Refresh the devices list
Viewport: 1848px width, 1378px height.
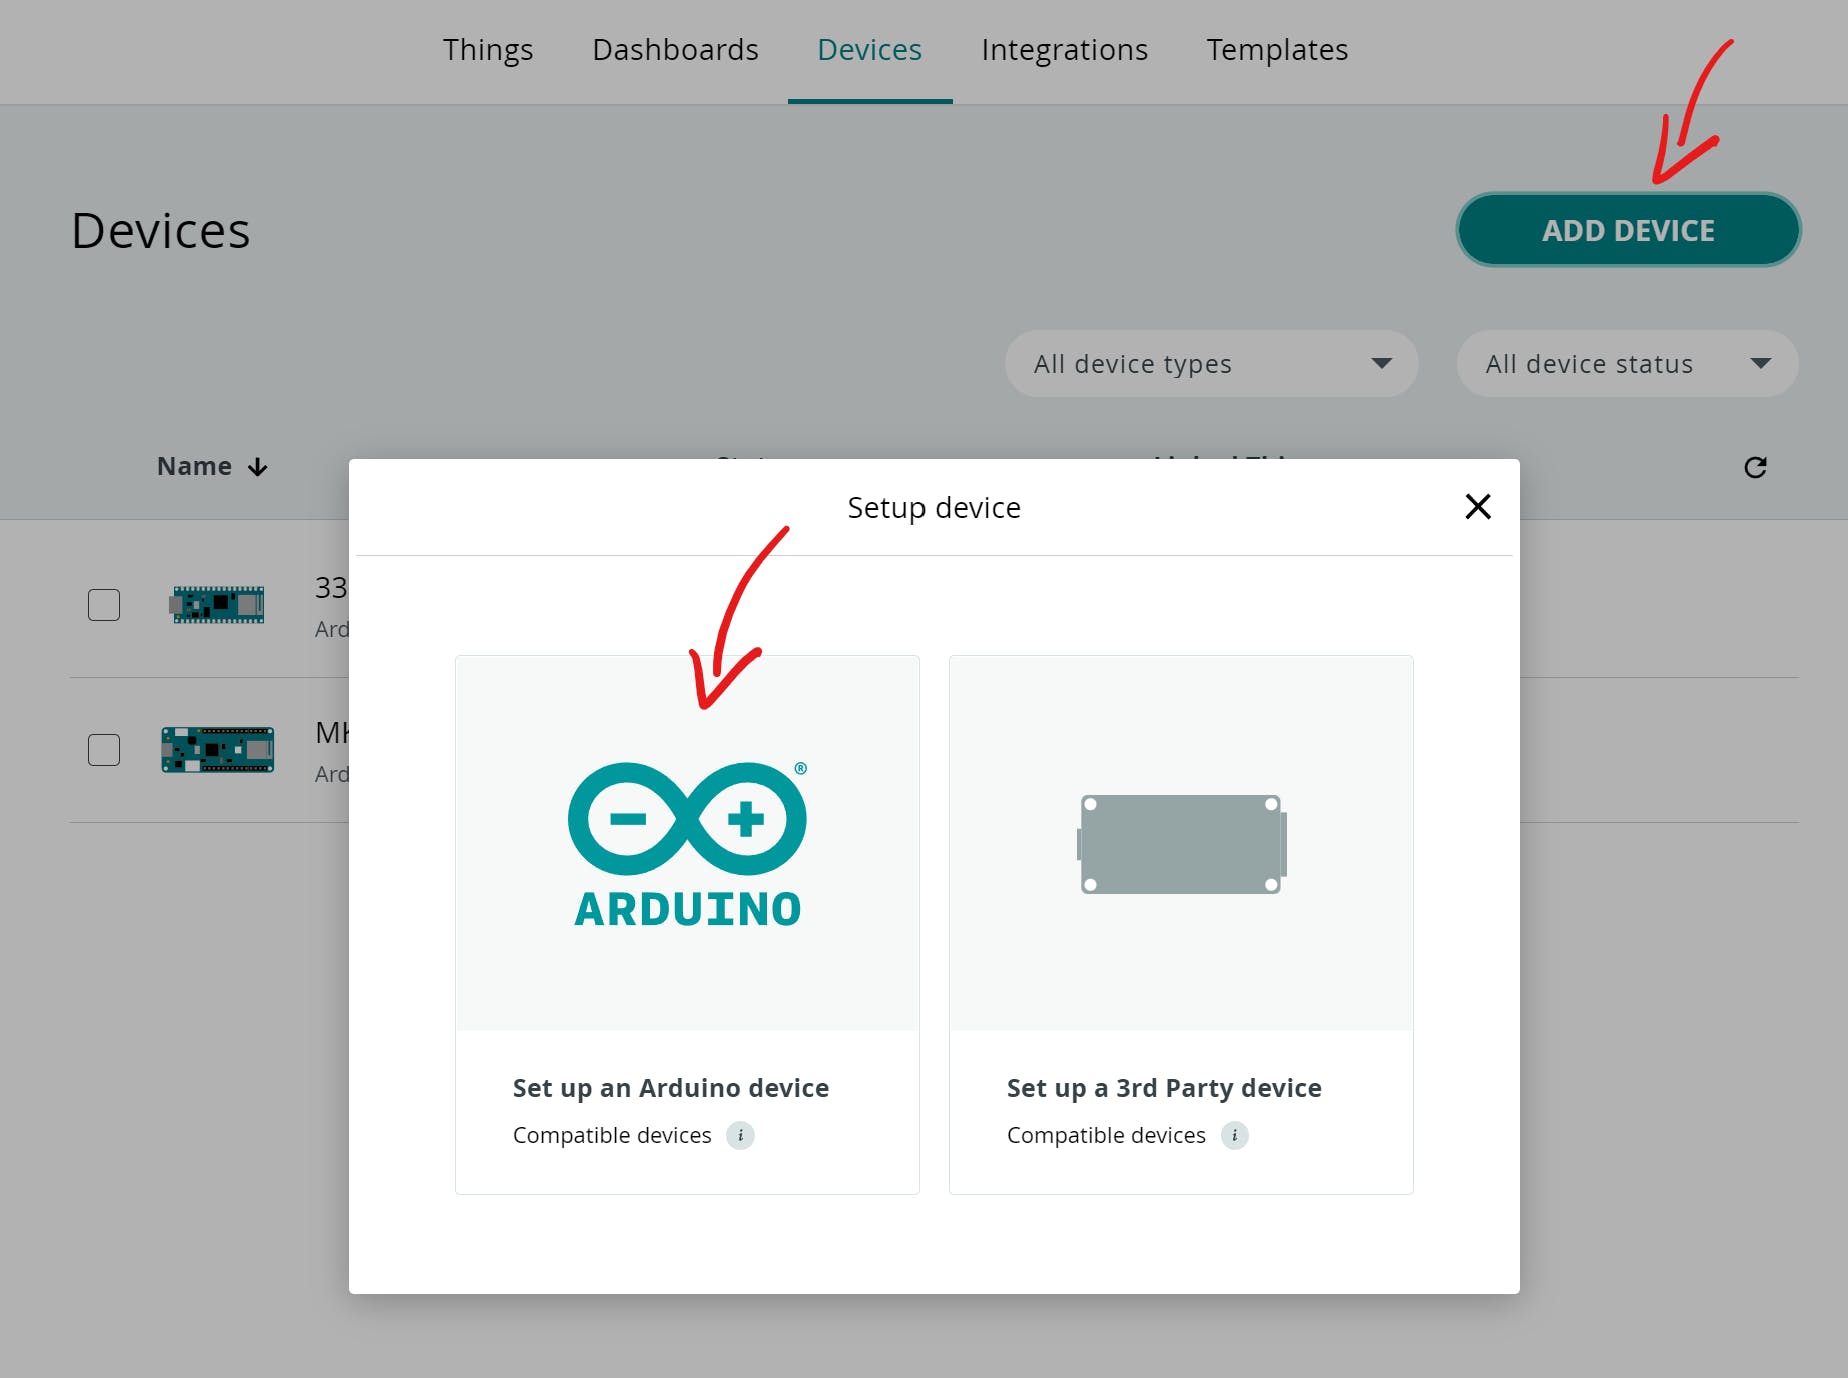click(x=1755, y=467)
